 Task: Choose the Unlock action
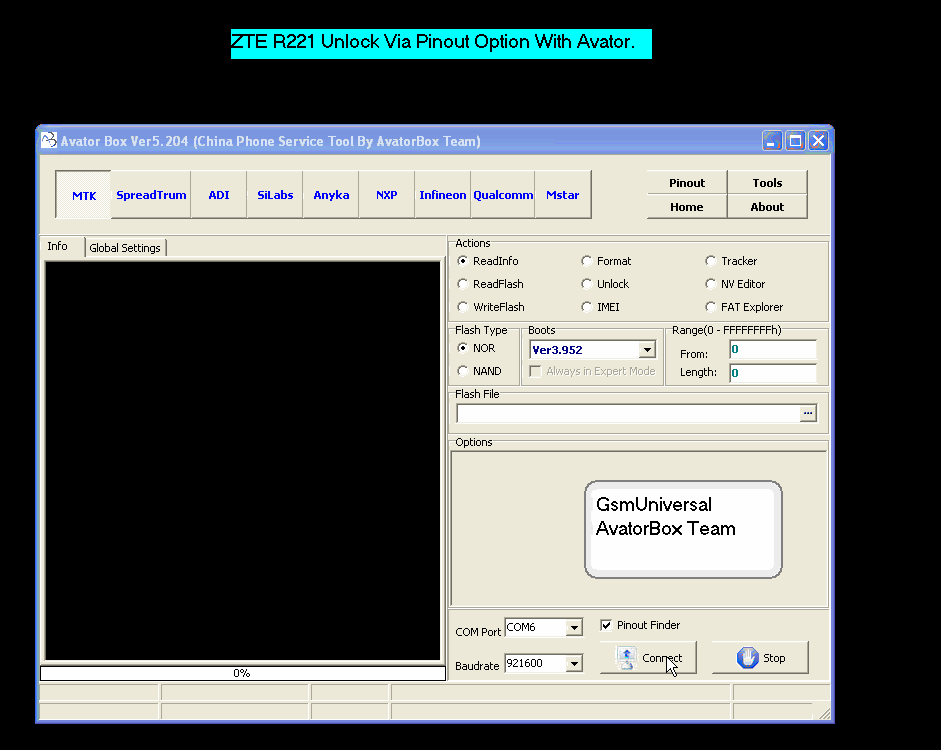(605, 284)
